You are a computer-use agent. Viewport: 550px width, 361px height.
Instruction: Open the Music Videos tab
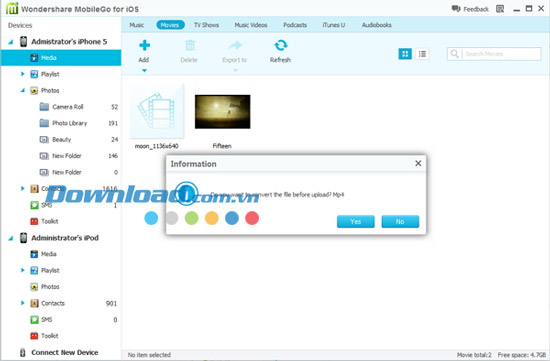click(251, 25)
